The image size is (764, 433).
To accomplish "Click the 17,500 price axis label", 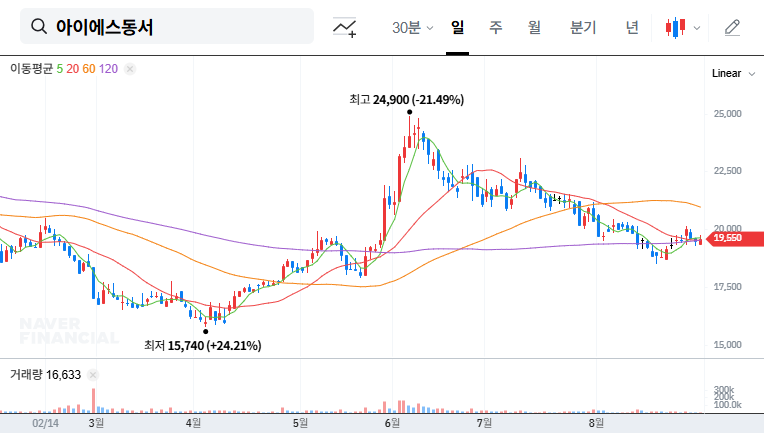I will [727, 287].
